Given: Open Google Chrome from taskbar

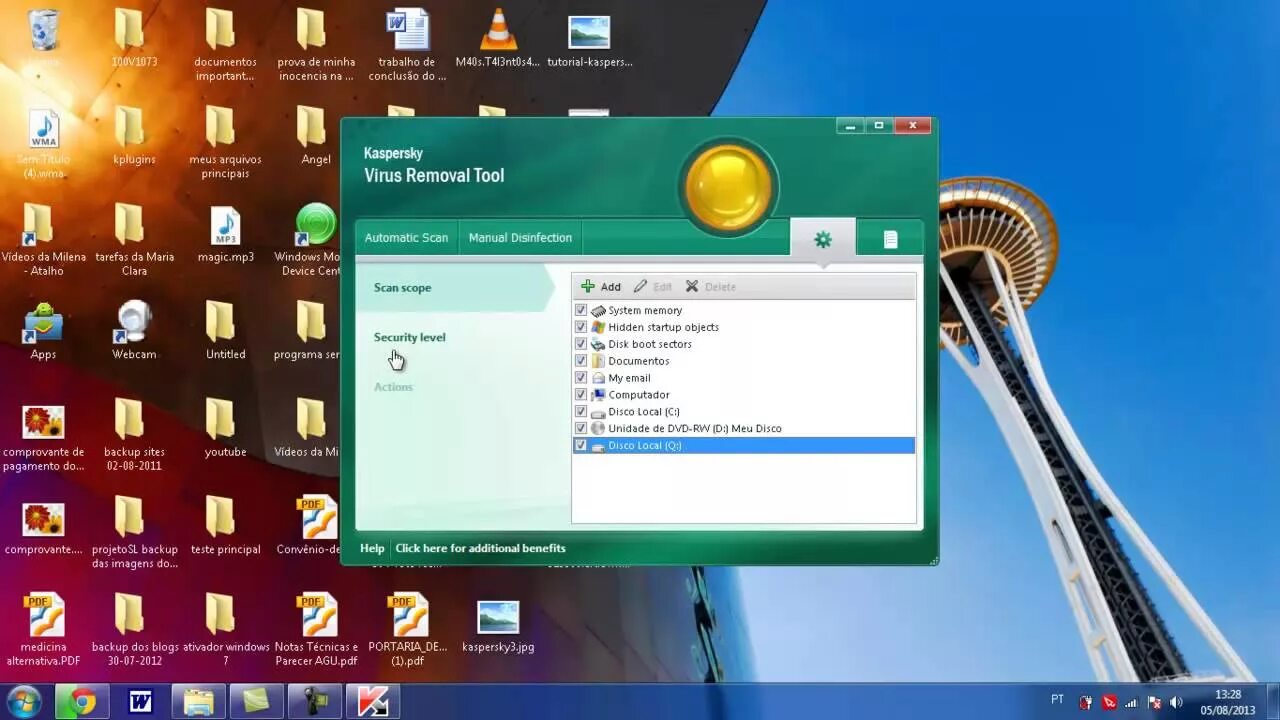Looking at the screenshot, I should point(82,702).
